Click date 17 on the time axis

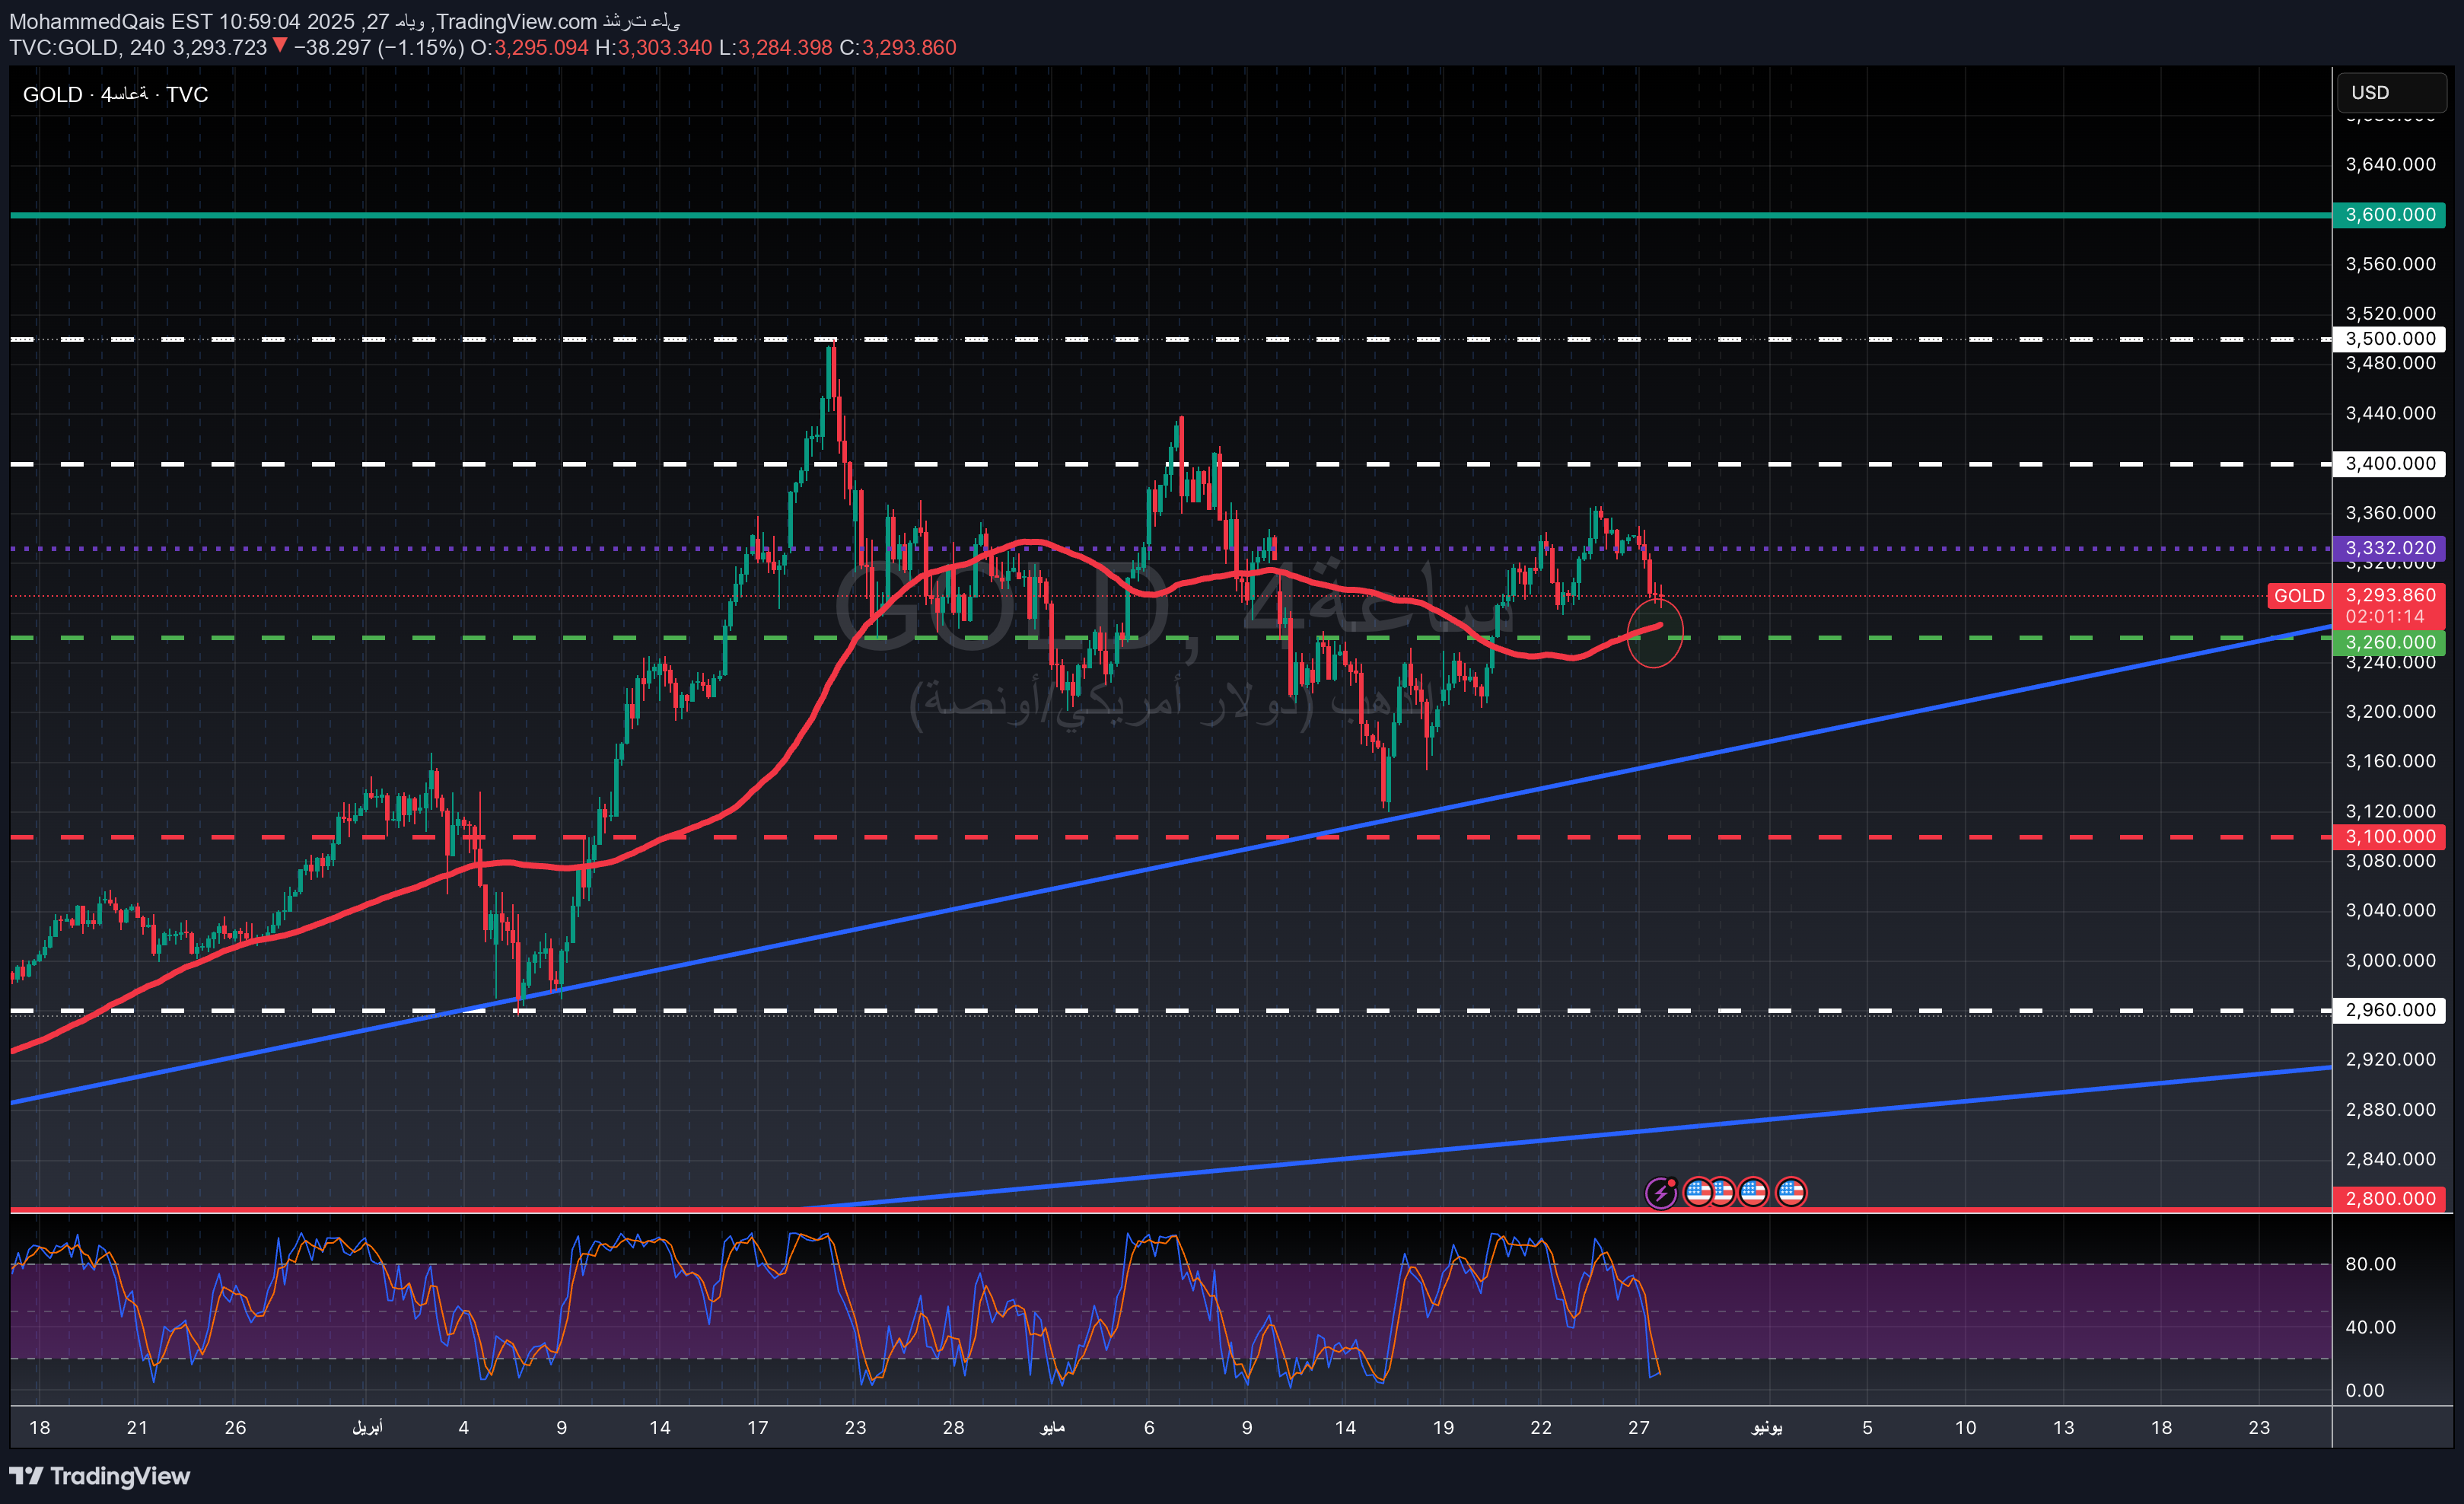click(757, 1428)
